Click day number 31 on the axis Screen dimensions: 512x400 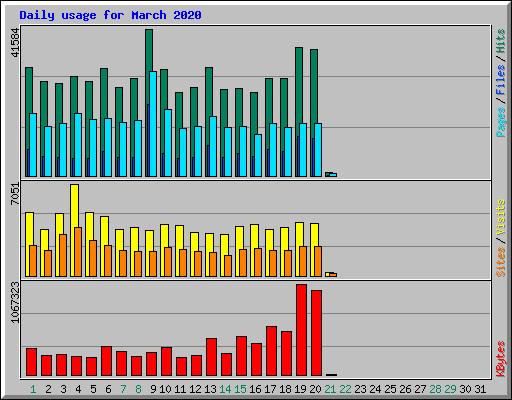tap(480, 389)
